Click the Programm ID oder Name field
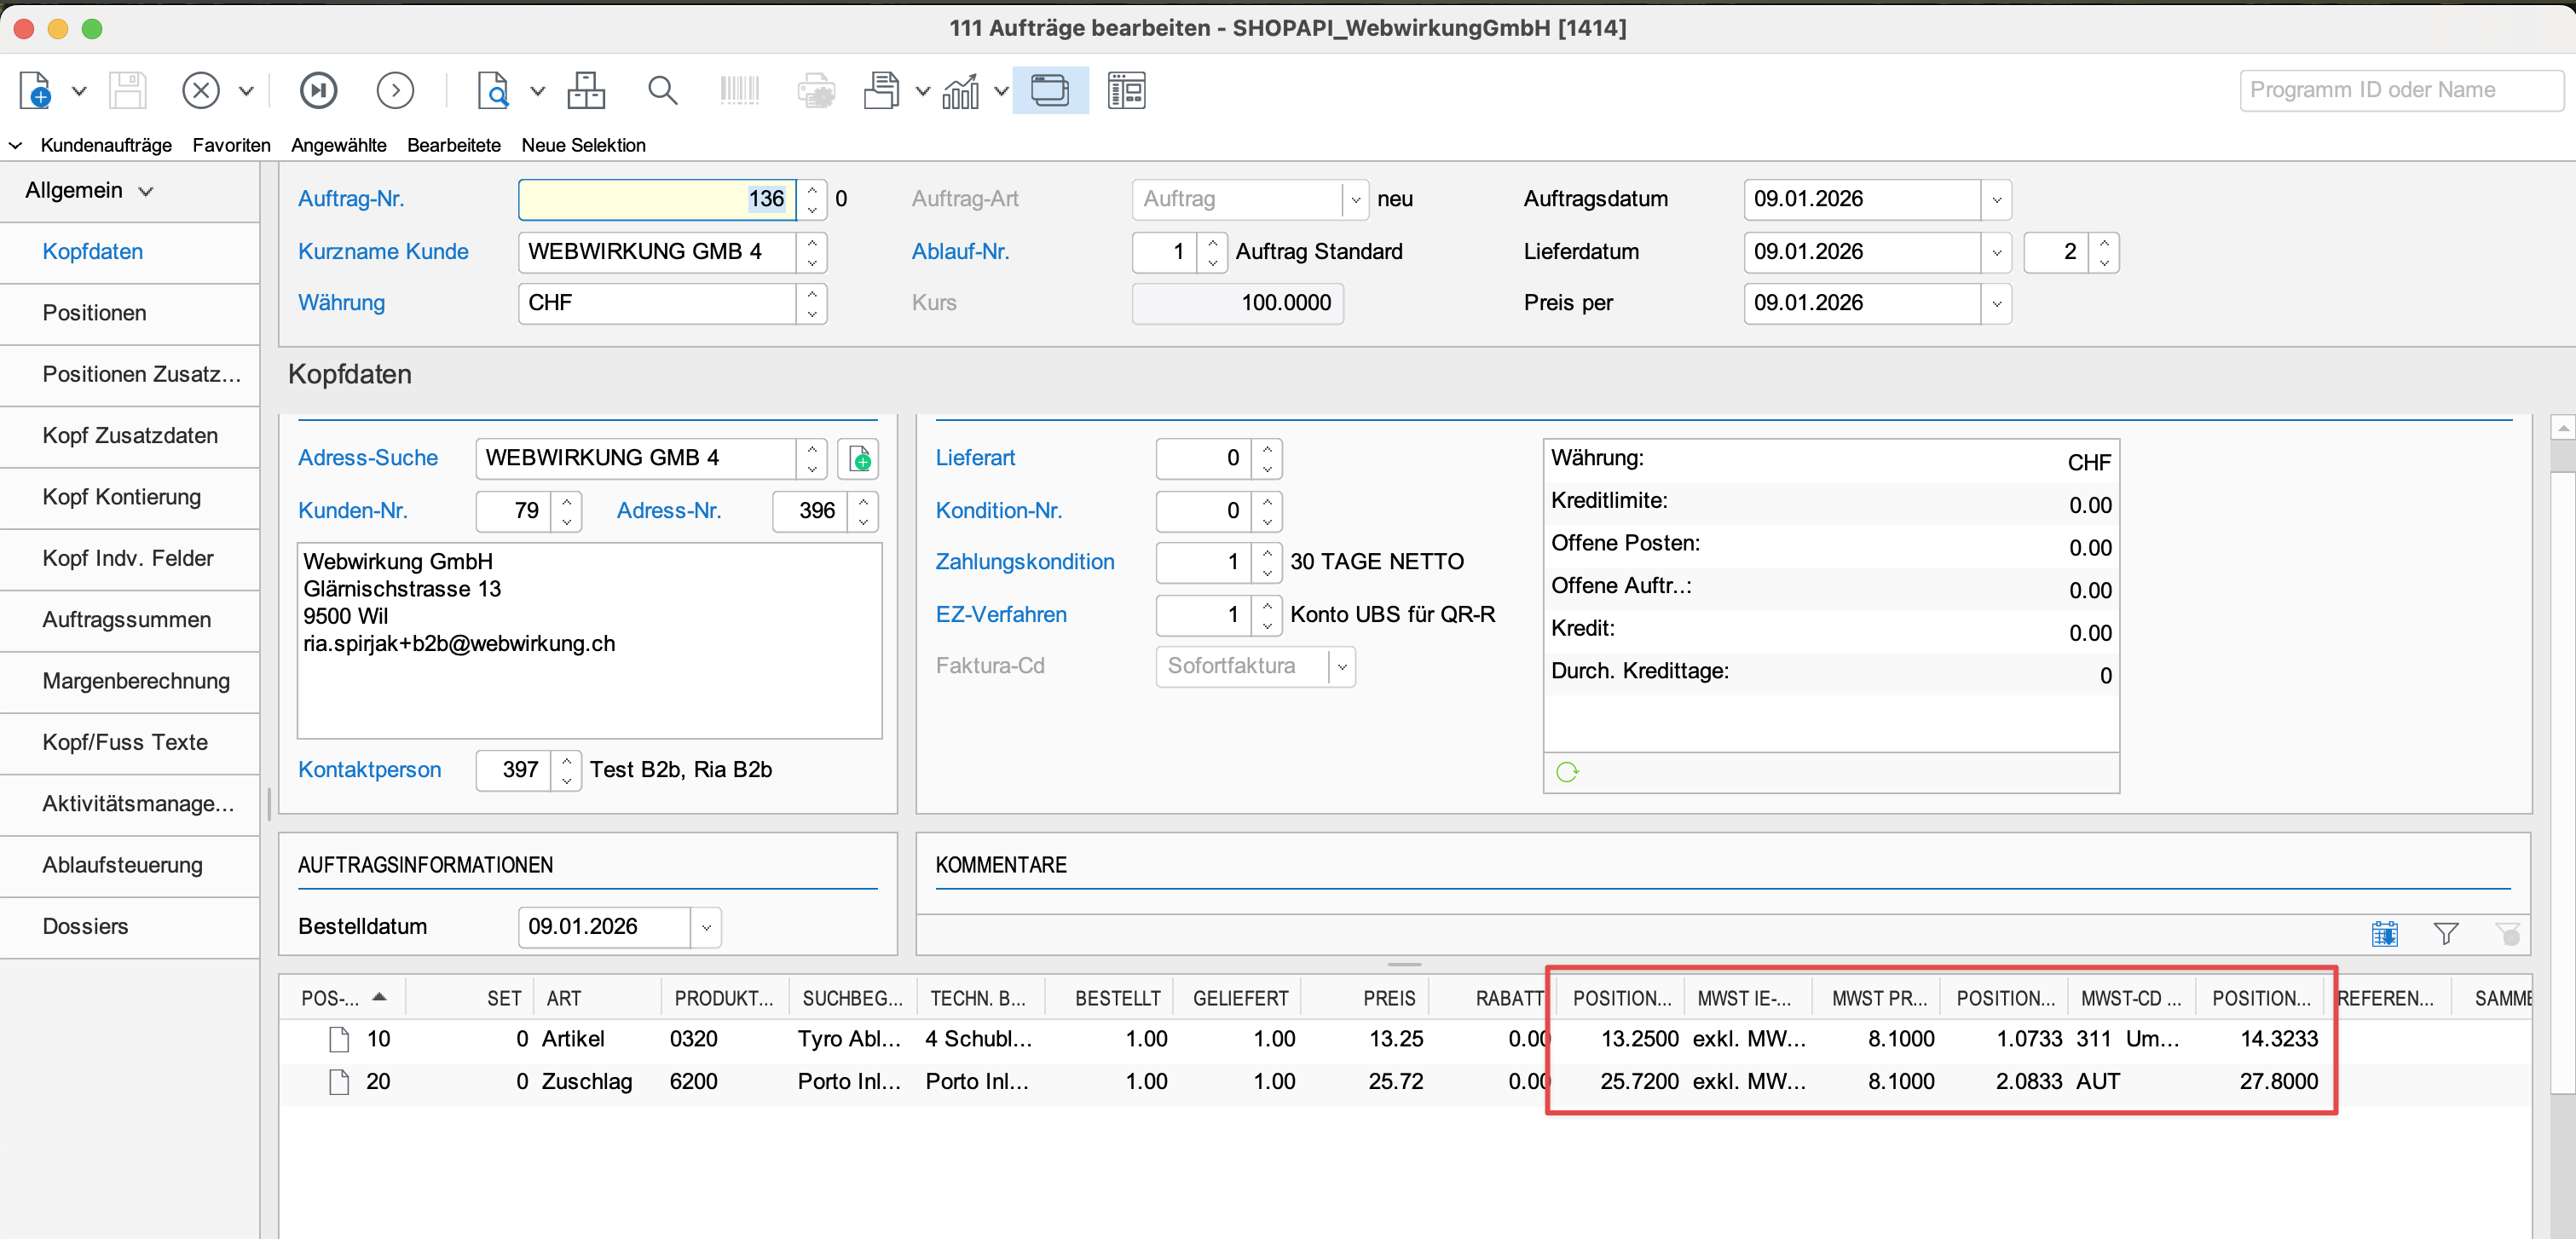 2400,90
